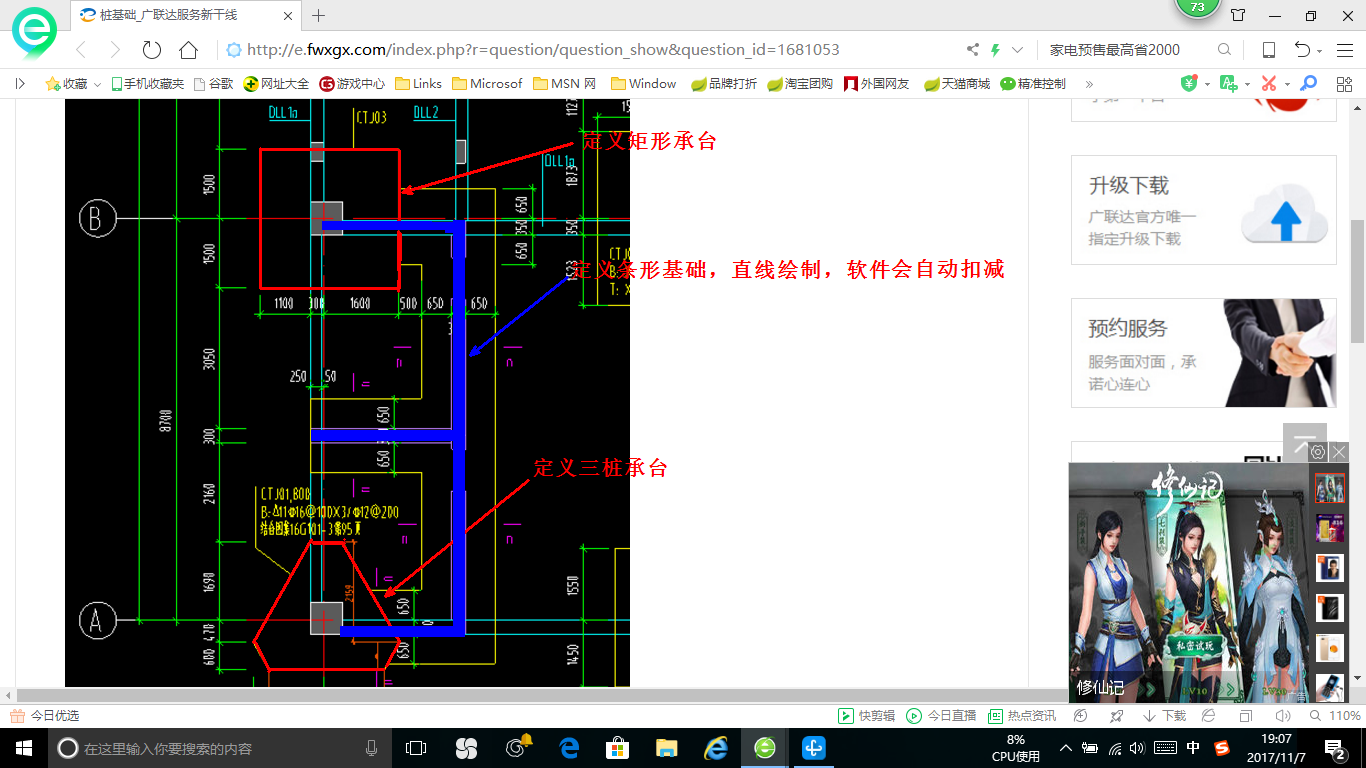Show more bookmarks with double chevron
The height and width of the screenshot is (768, 1366).
[1089, 84]
